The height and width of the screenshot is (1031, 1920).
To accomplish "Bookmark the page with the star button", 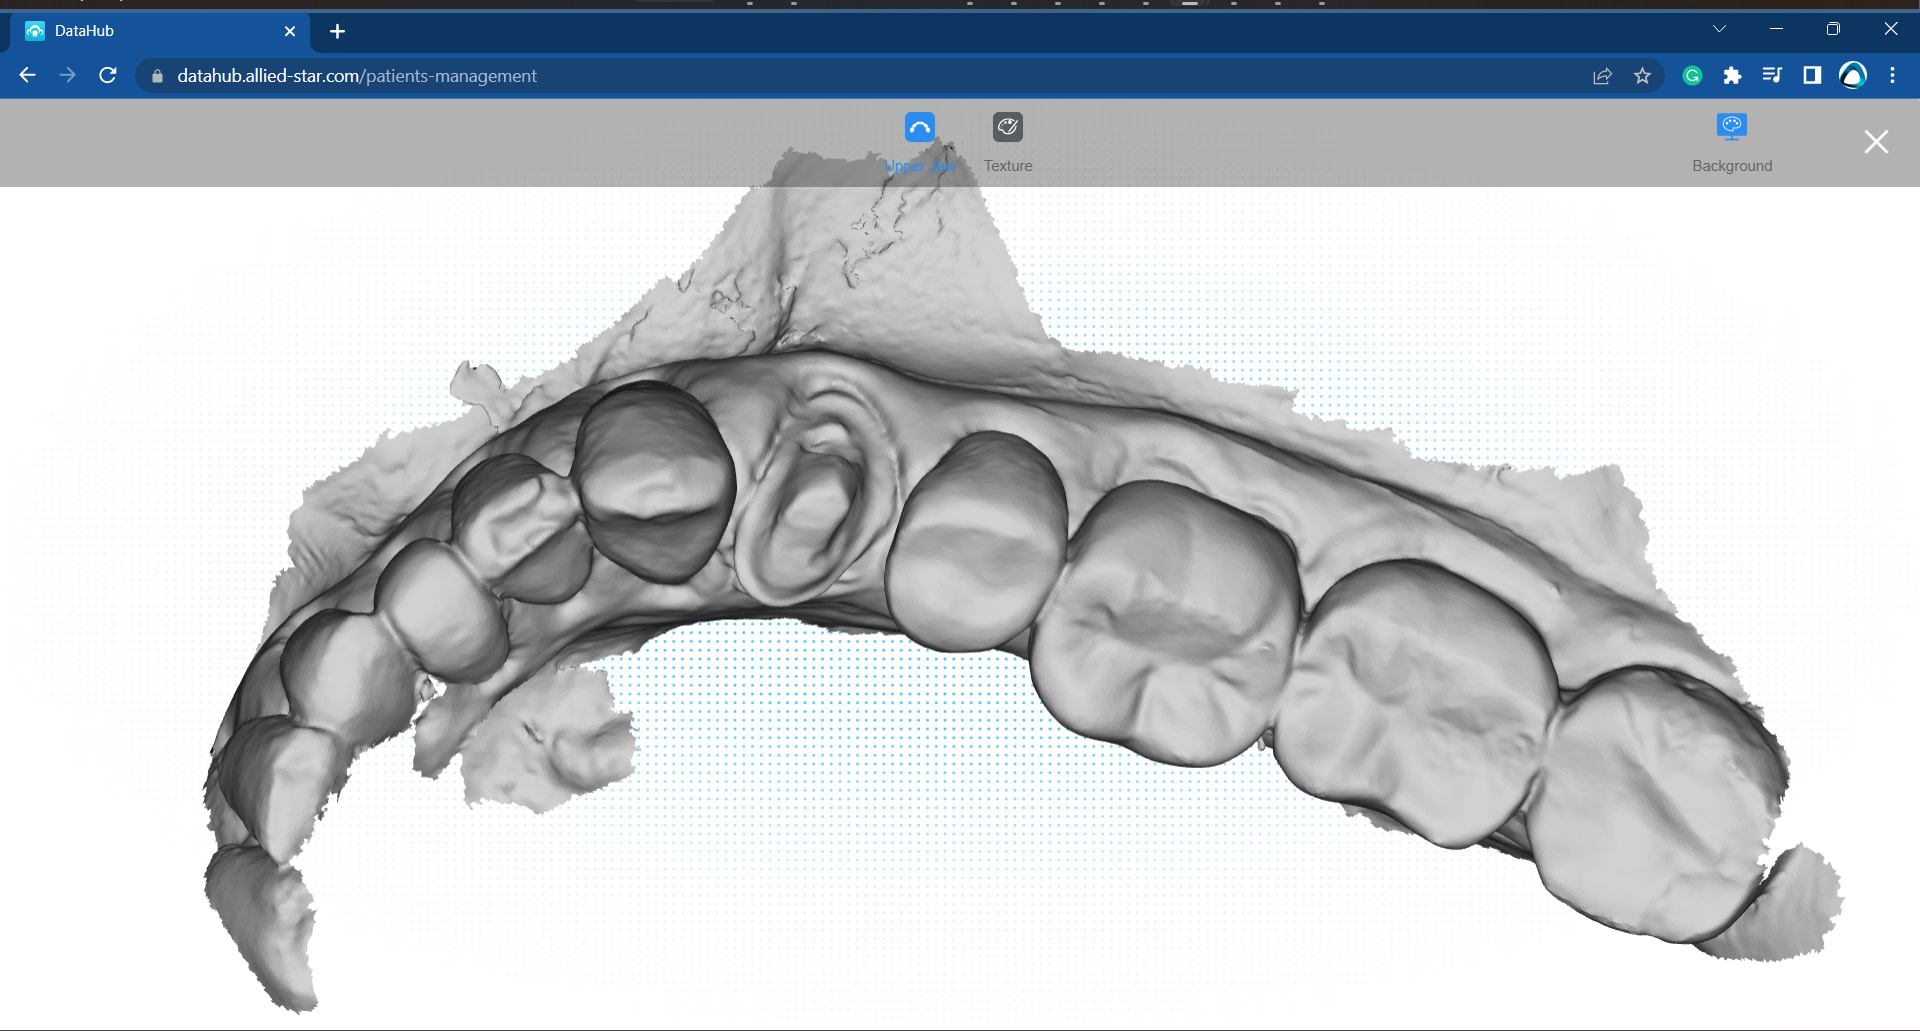I will (x=1642, y=75).
